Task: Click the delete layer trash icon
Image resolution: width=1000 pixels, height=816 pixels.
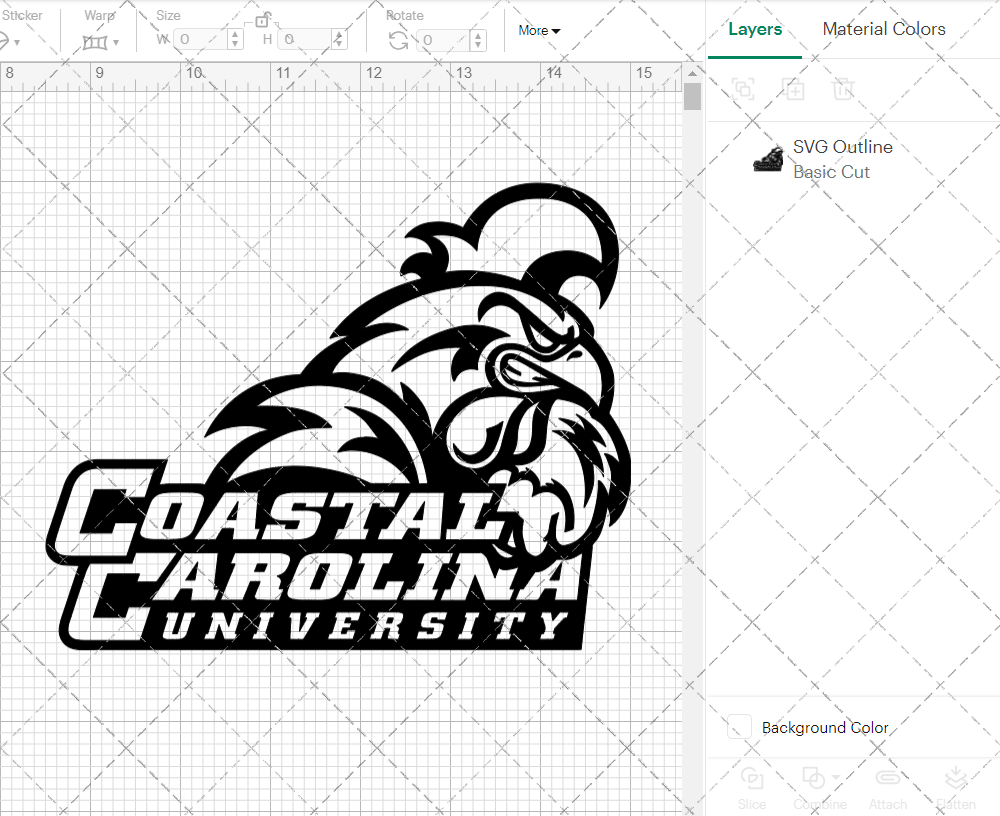Action: click(844, 90)
